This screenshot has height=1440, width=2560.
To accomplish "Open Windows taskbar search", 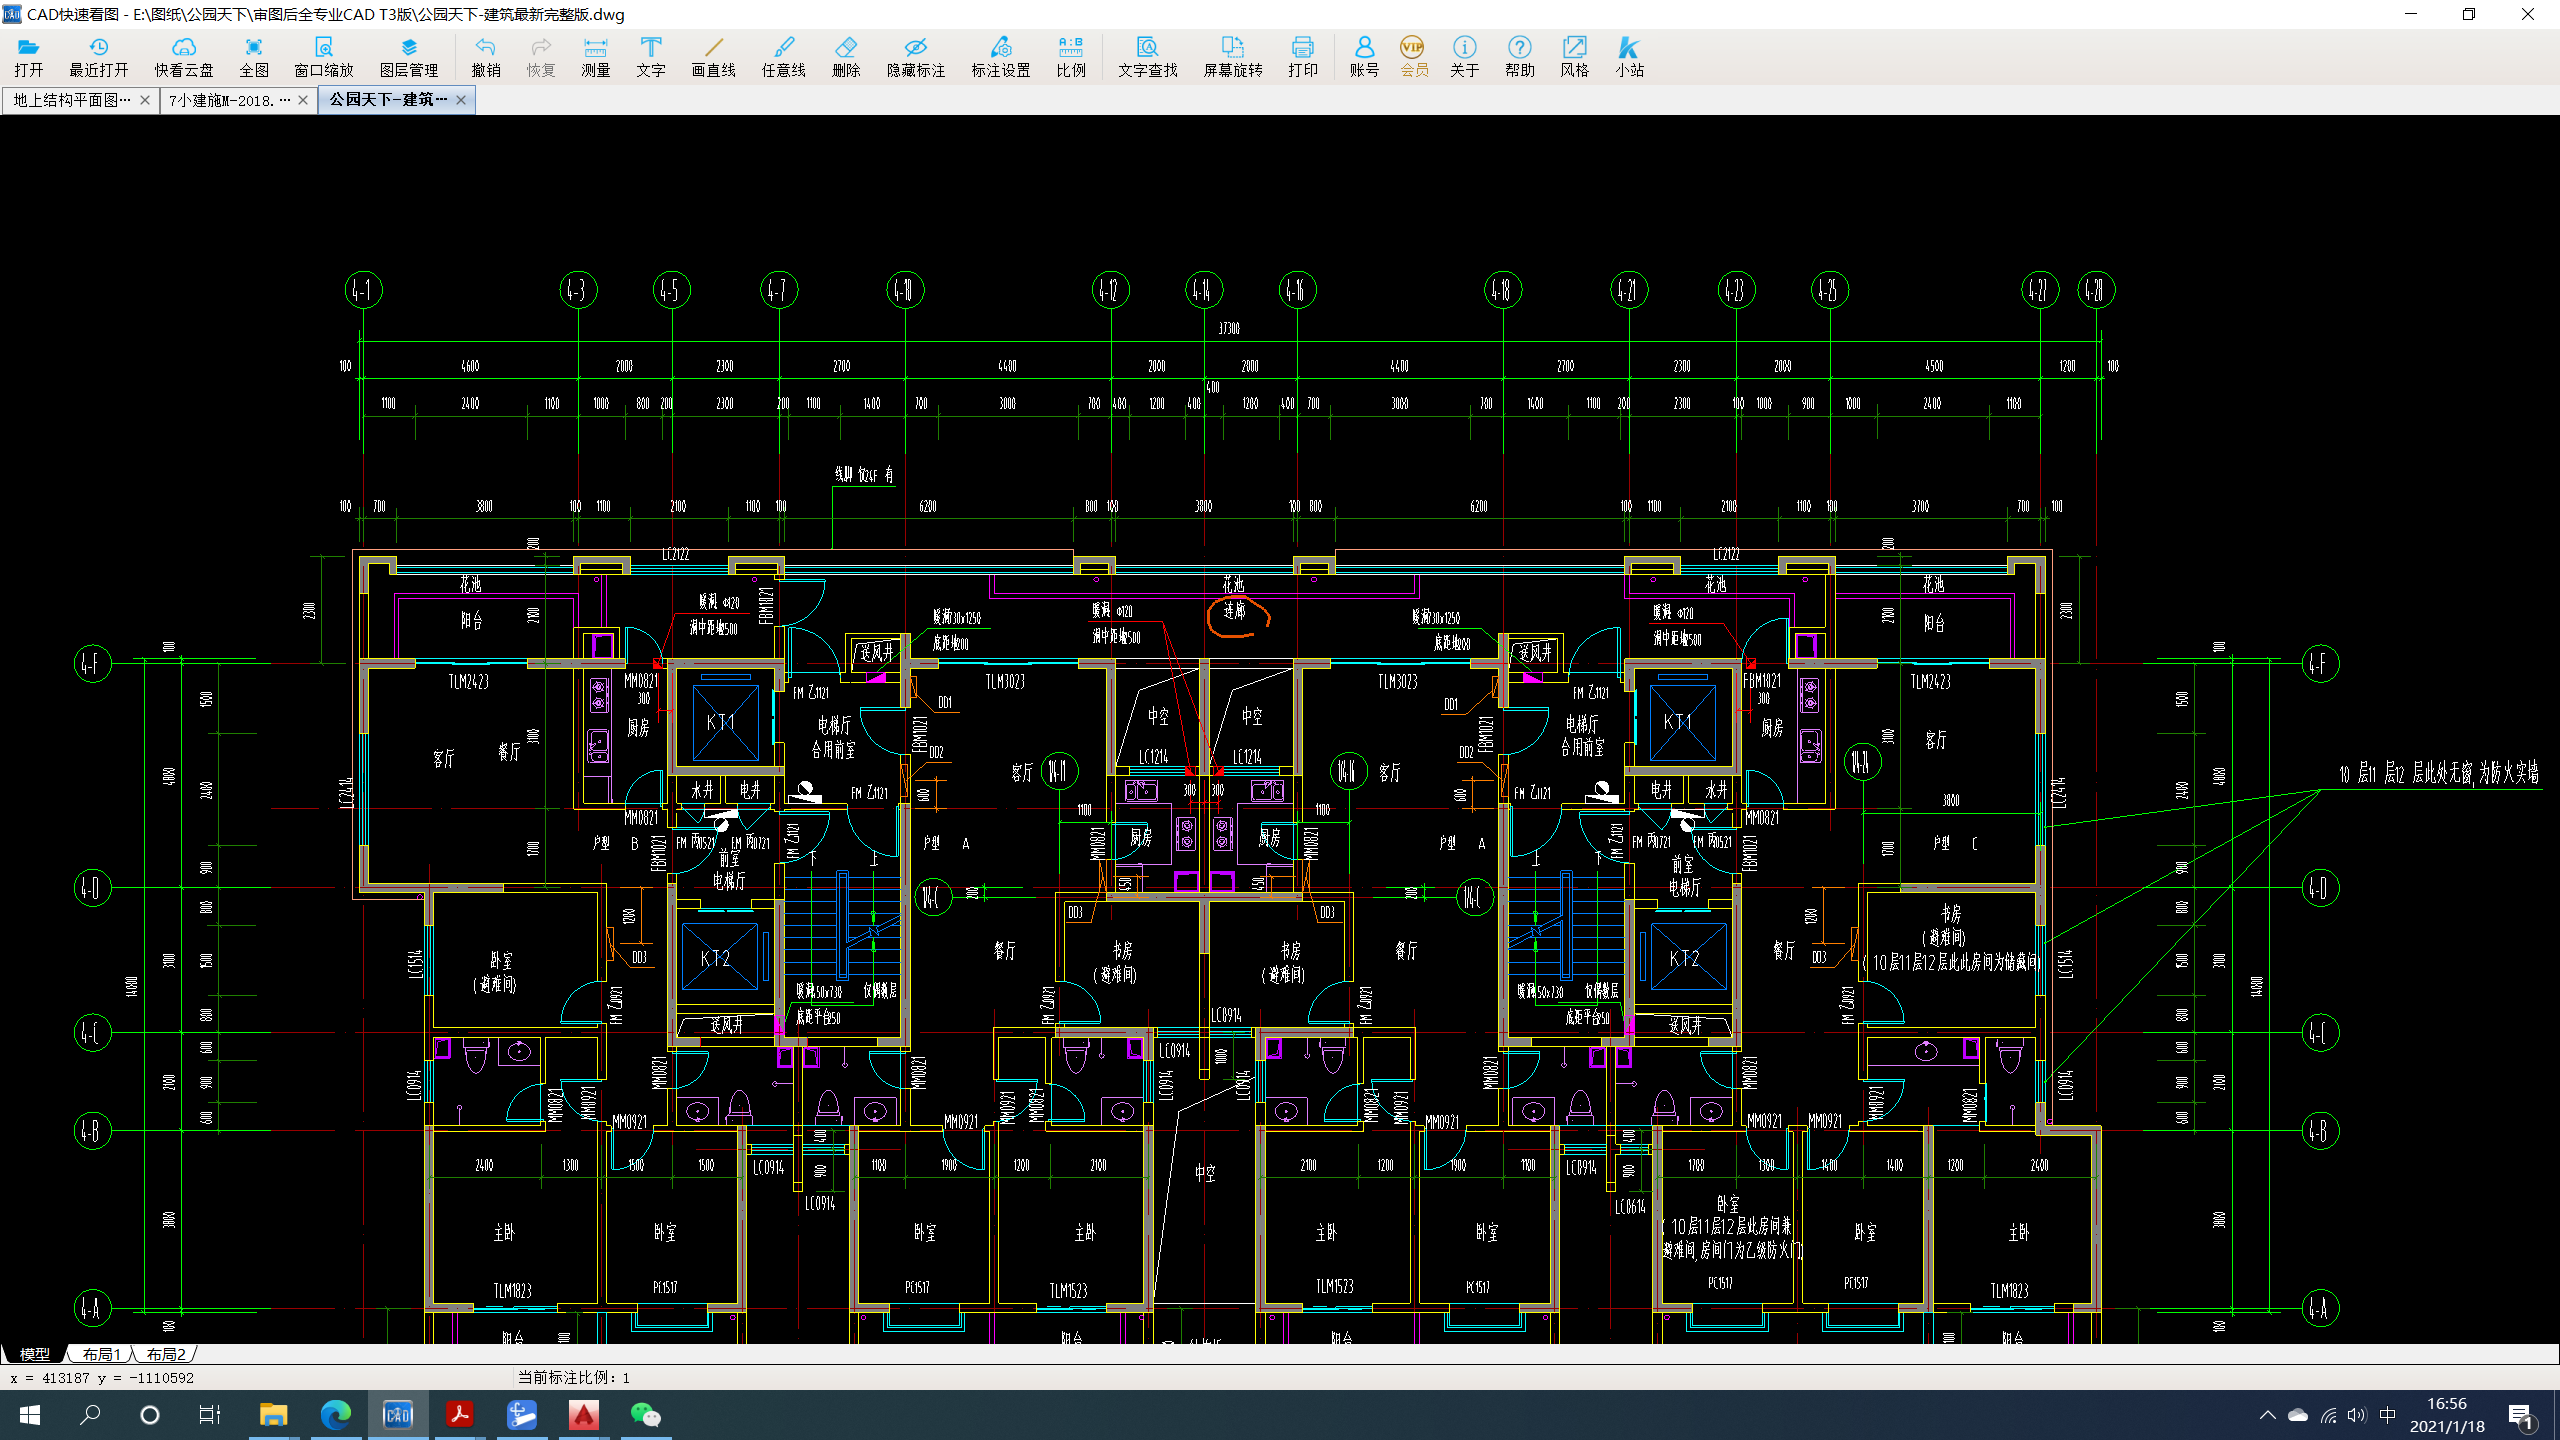I will (90, 1415).
